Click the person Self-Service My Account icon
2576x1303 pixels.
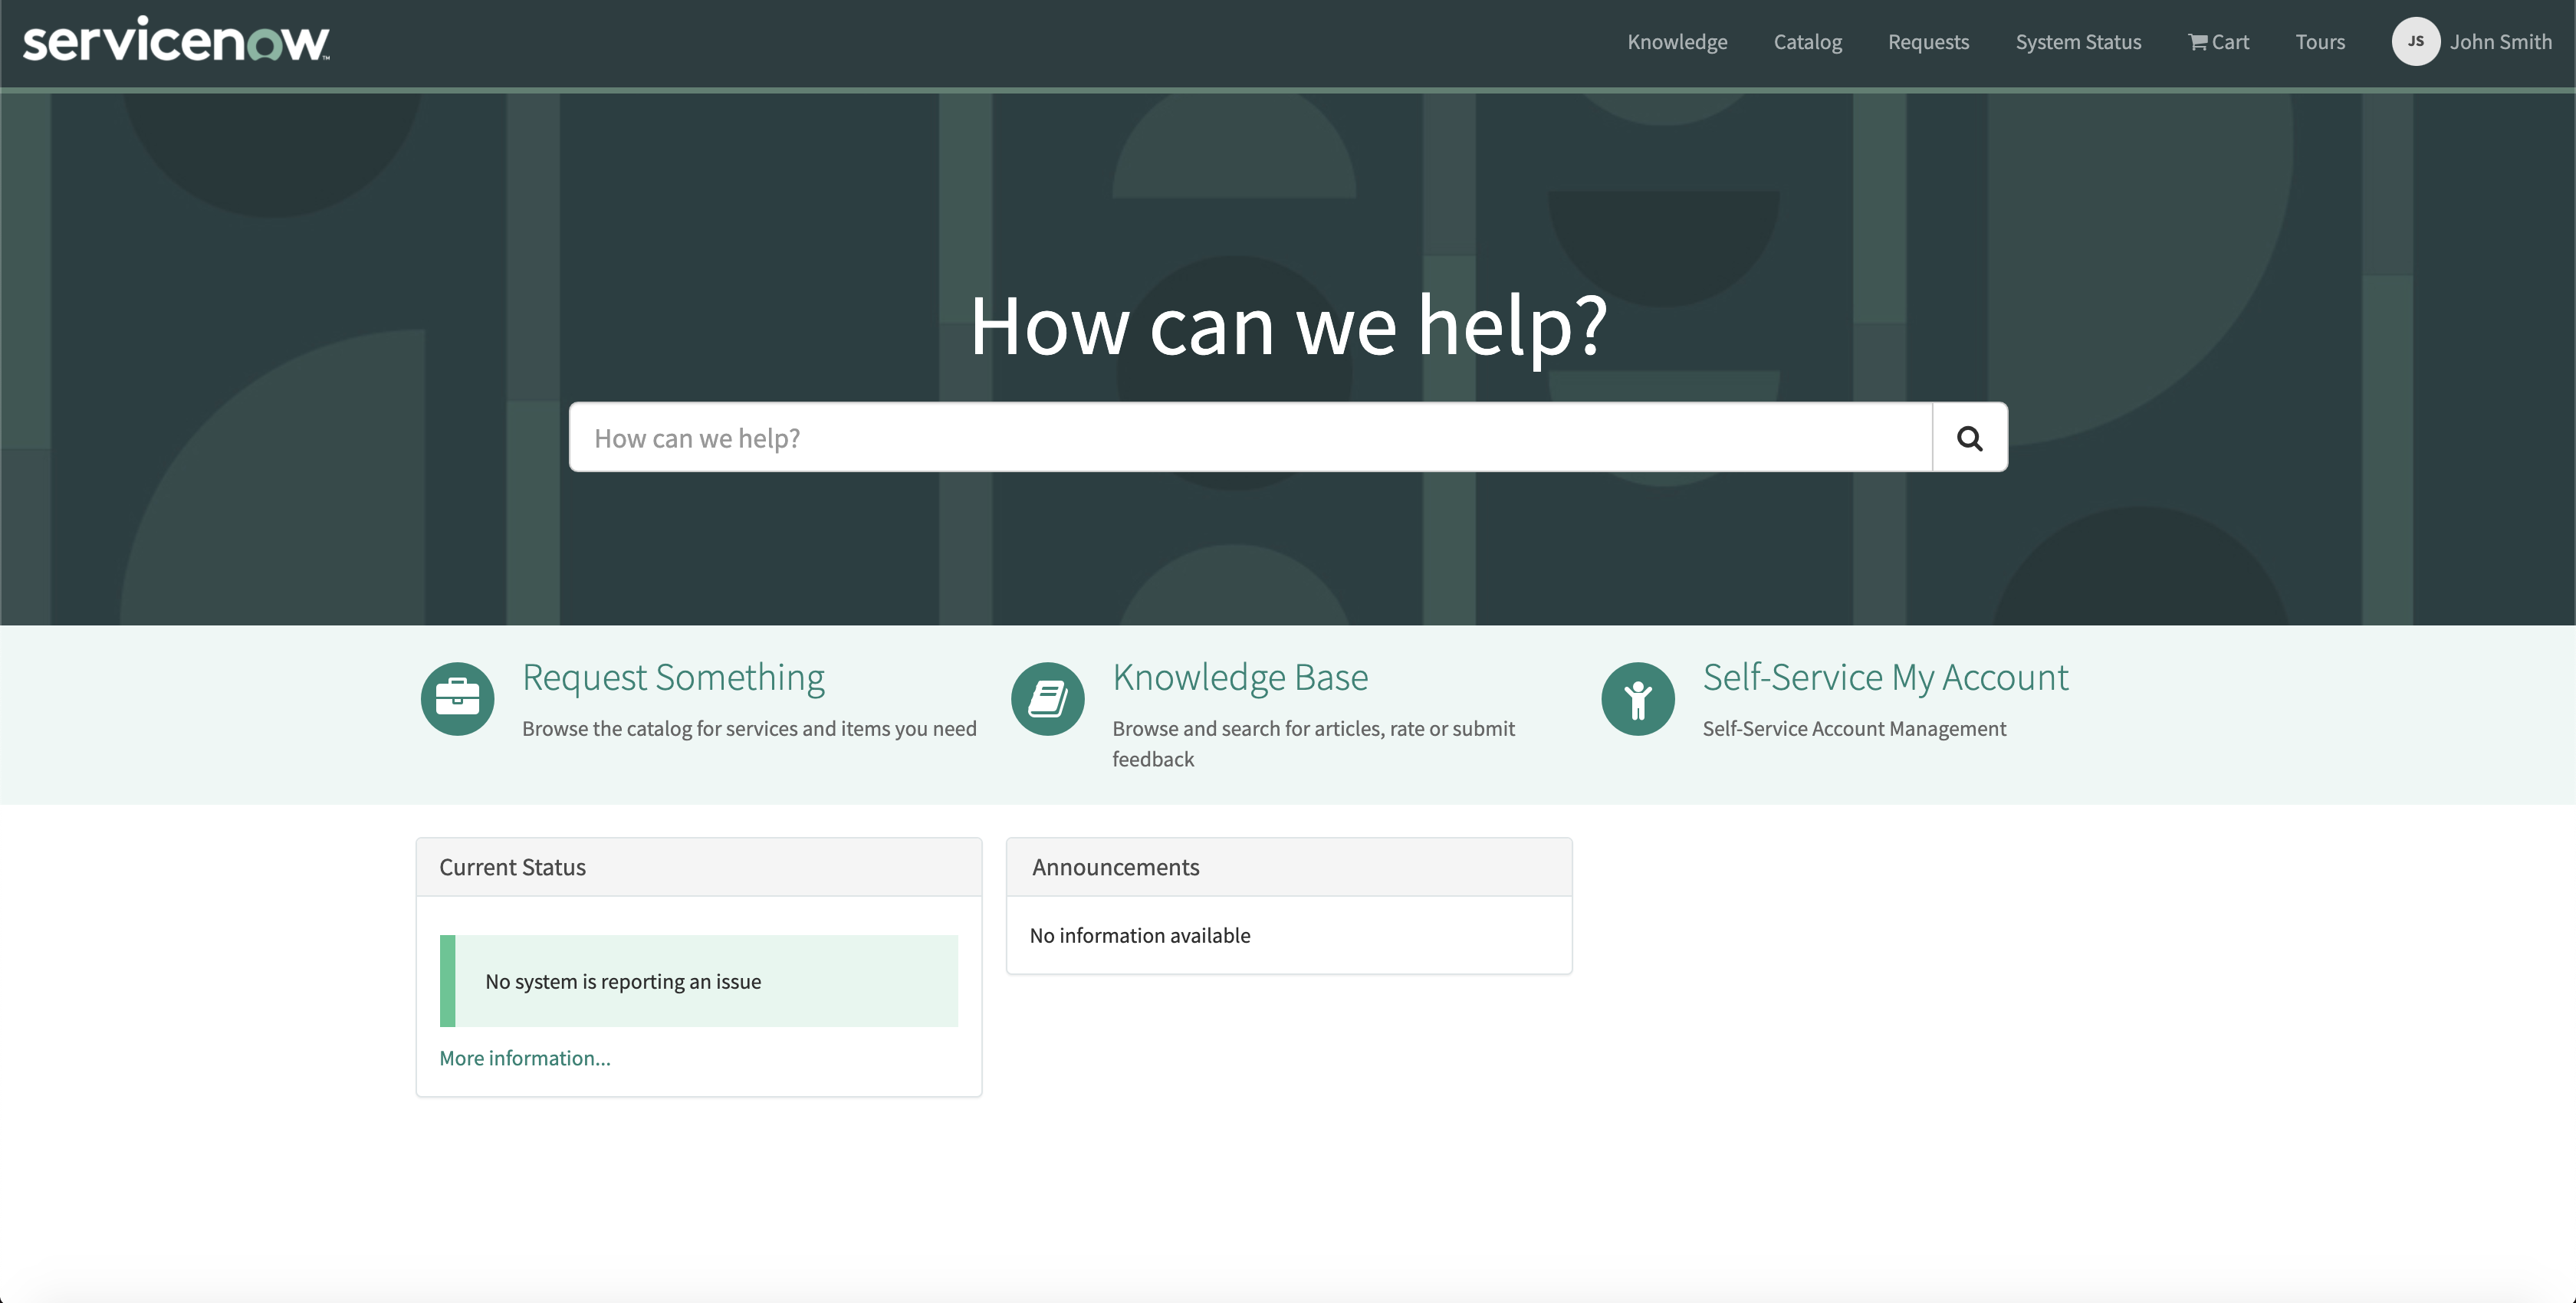[1637, 699]
